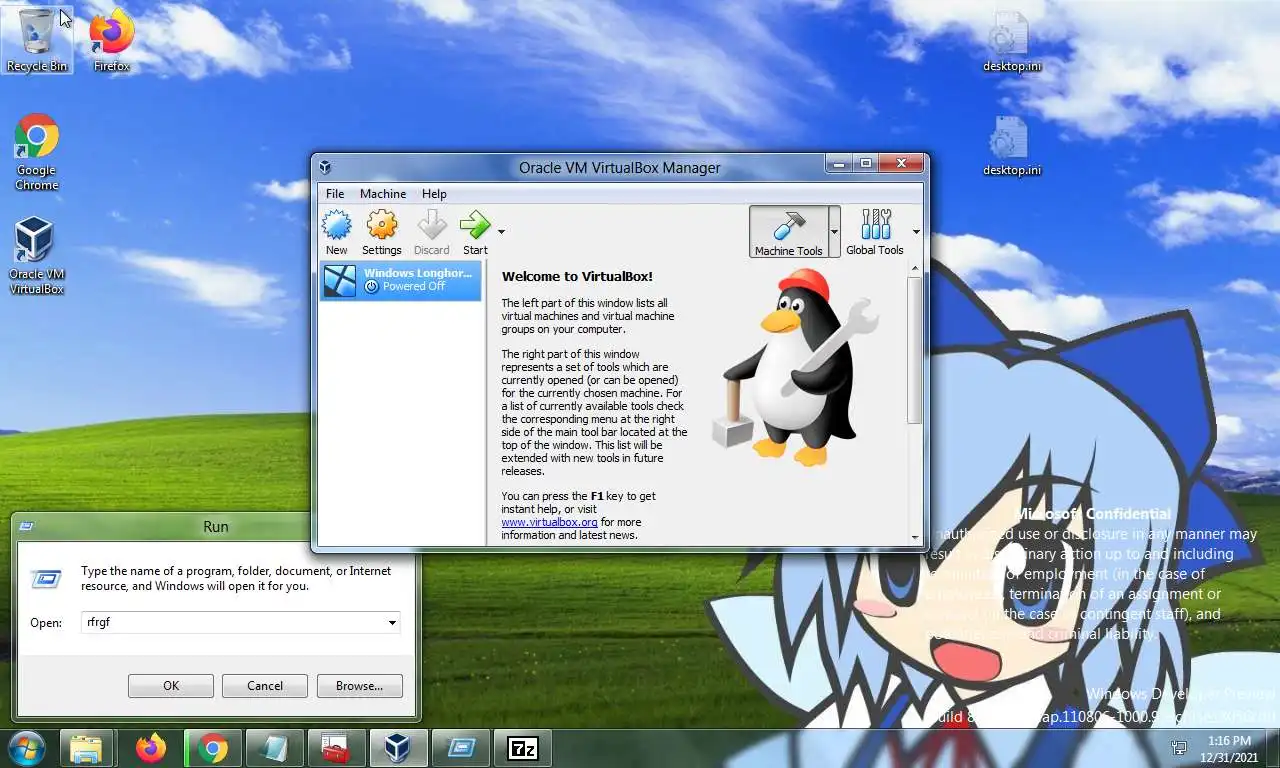Viewport: 1280px width, 768px height.
Task: Select the Machine Tools button
Action: (789, 232)
